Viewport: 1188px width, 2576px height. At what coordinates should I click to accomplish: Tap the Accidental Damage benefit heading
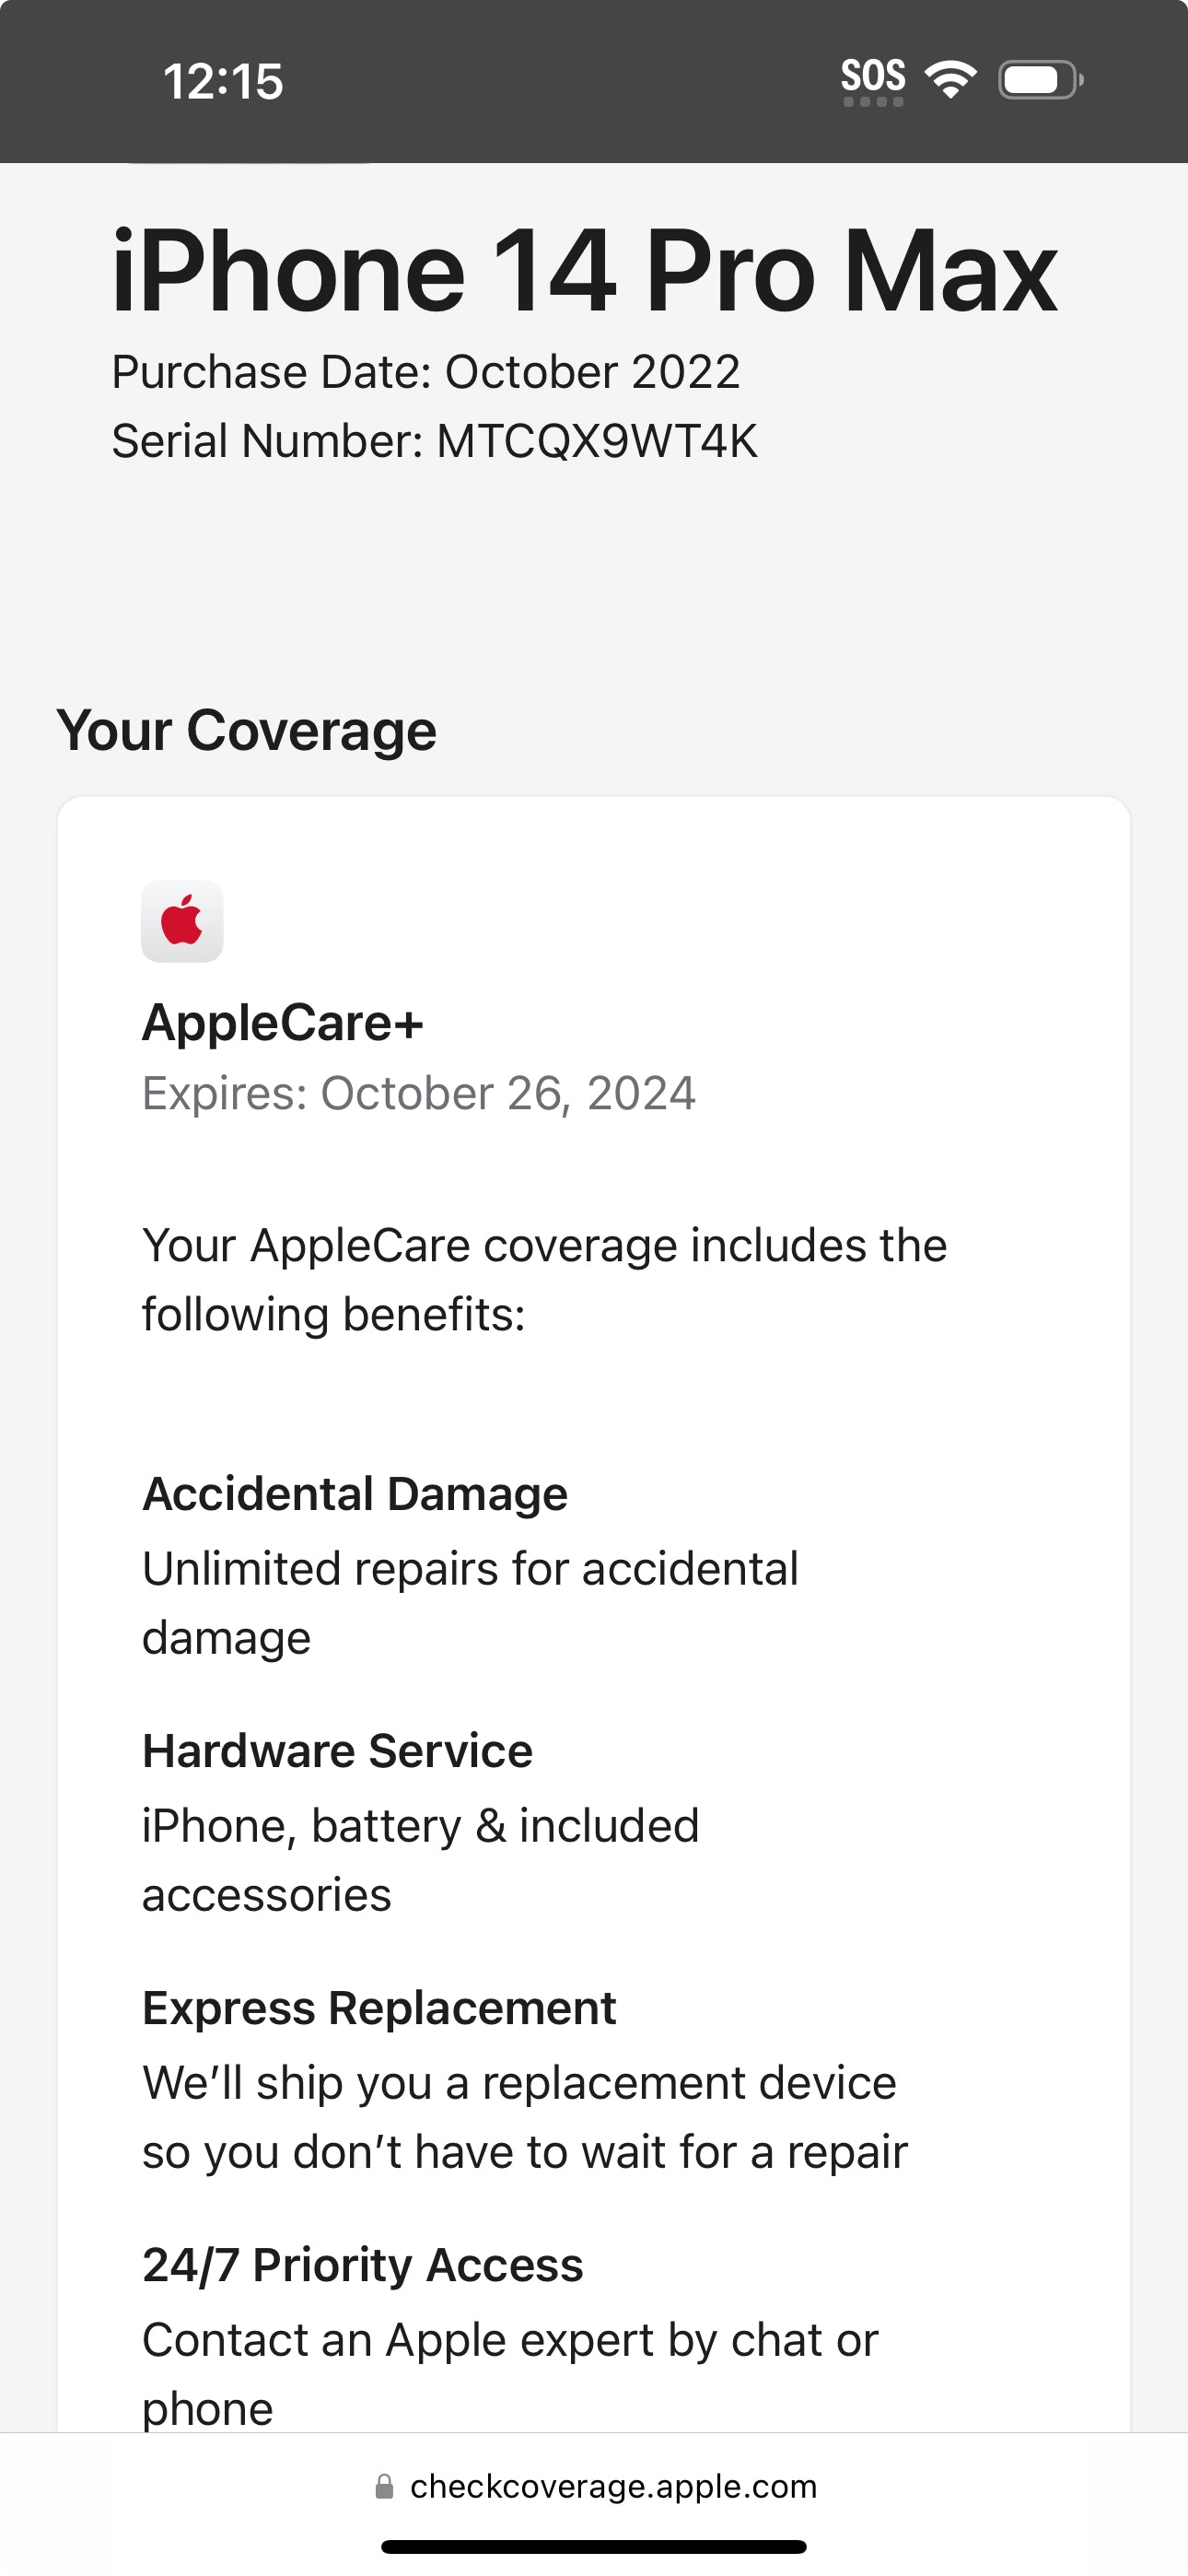[355, 1494]
